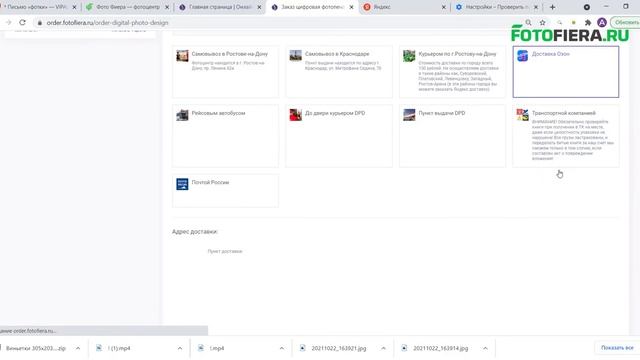Open downloaded 20211022_163921.jpg file
This screenshot has height=360, width=640.
(339, 348)
